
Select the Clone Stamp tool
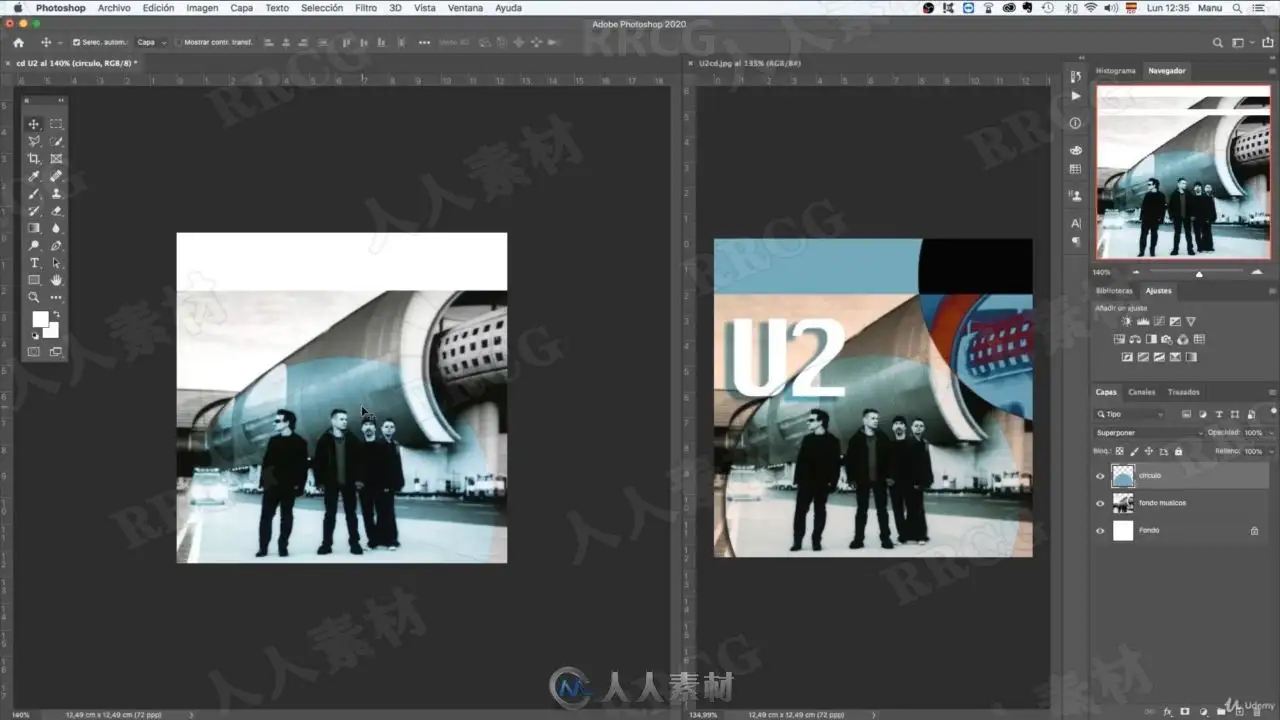[56, 193]
